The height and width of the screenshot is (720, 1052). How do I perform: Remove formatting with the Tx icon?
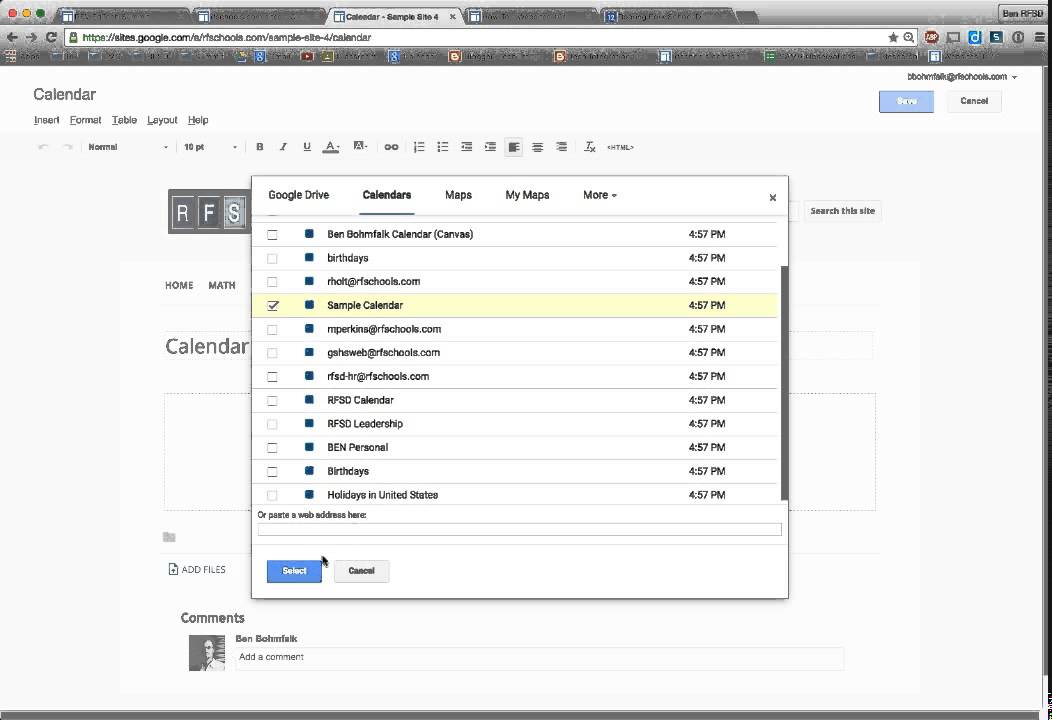(x=590, y=147)
